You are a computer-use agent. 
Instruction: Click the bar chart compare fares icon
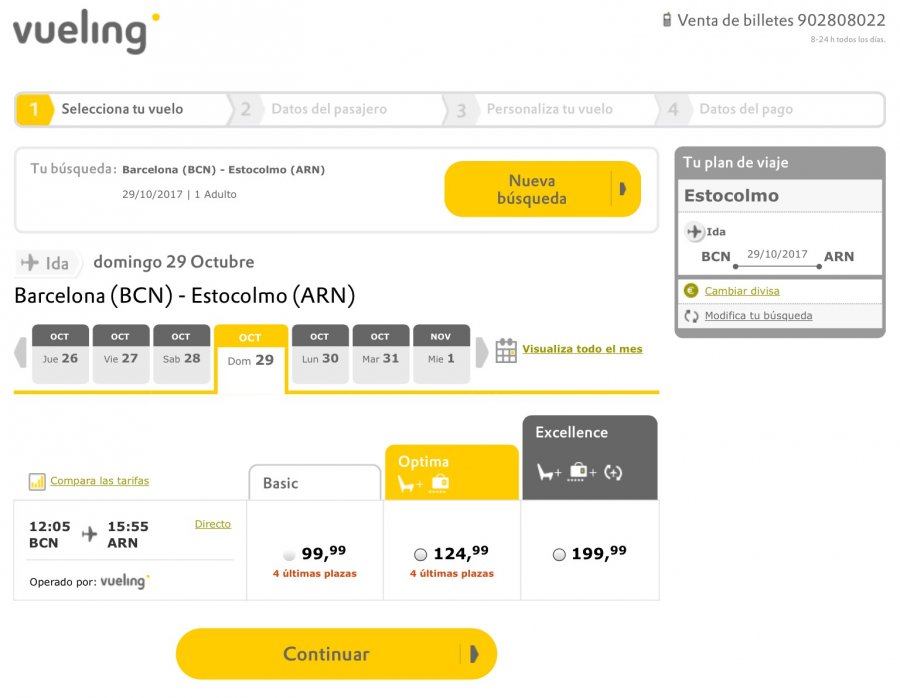coord(37,481)
